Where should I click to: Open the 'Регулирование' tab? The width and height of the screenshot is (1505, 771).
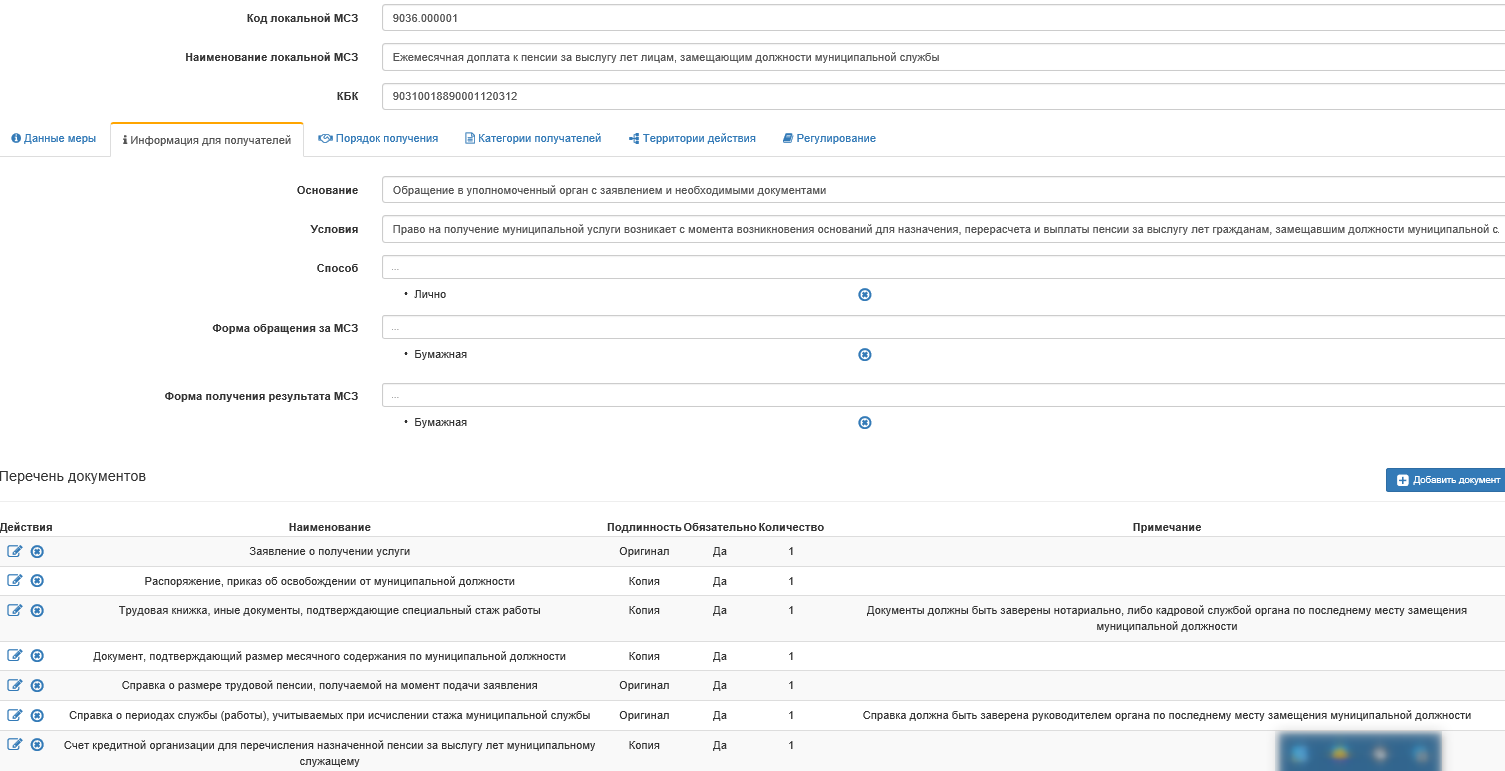coord(829,138)
